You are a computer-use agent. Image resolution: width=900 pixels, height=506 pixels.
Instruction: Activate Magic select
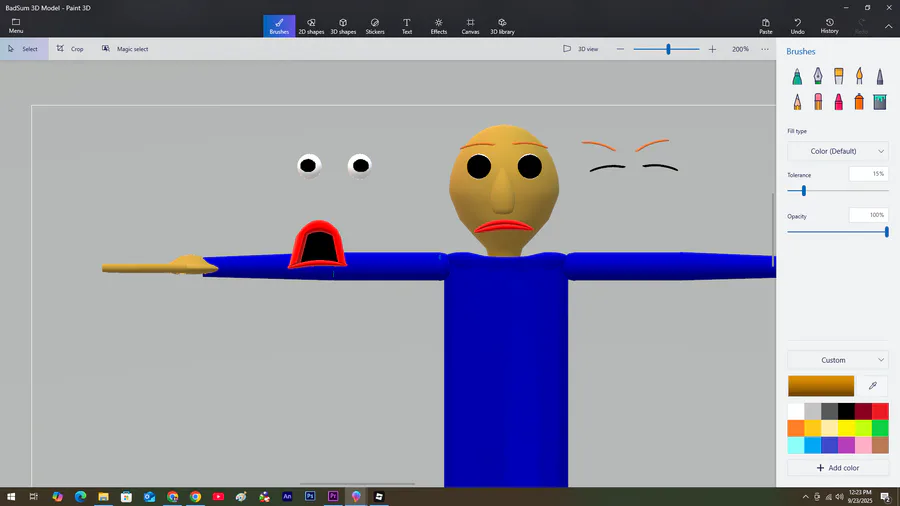pyautogui.click(x=125, y=49)
